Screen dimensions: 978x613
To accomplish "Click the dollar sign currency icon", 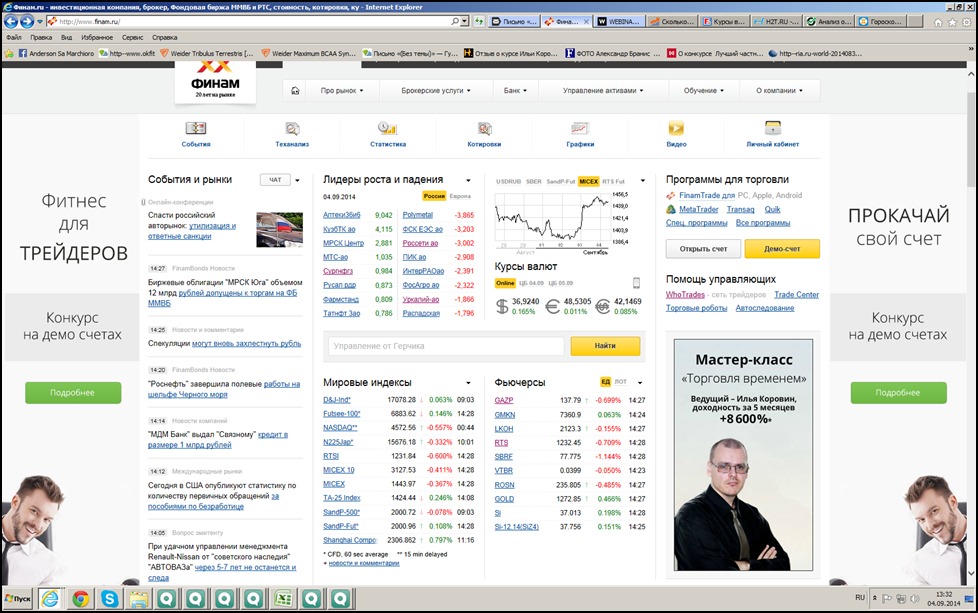I will (x=502, y=306).
